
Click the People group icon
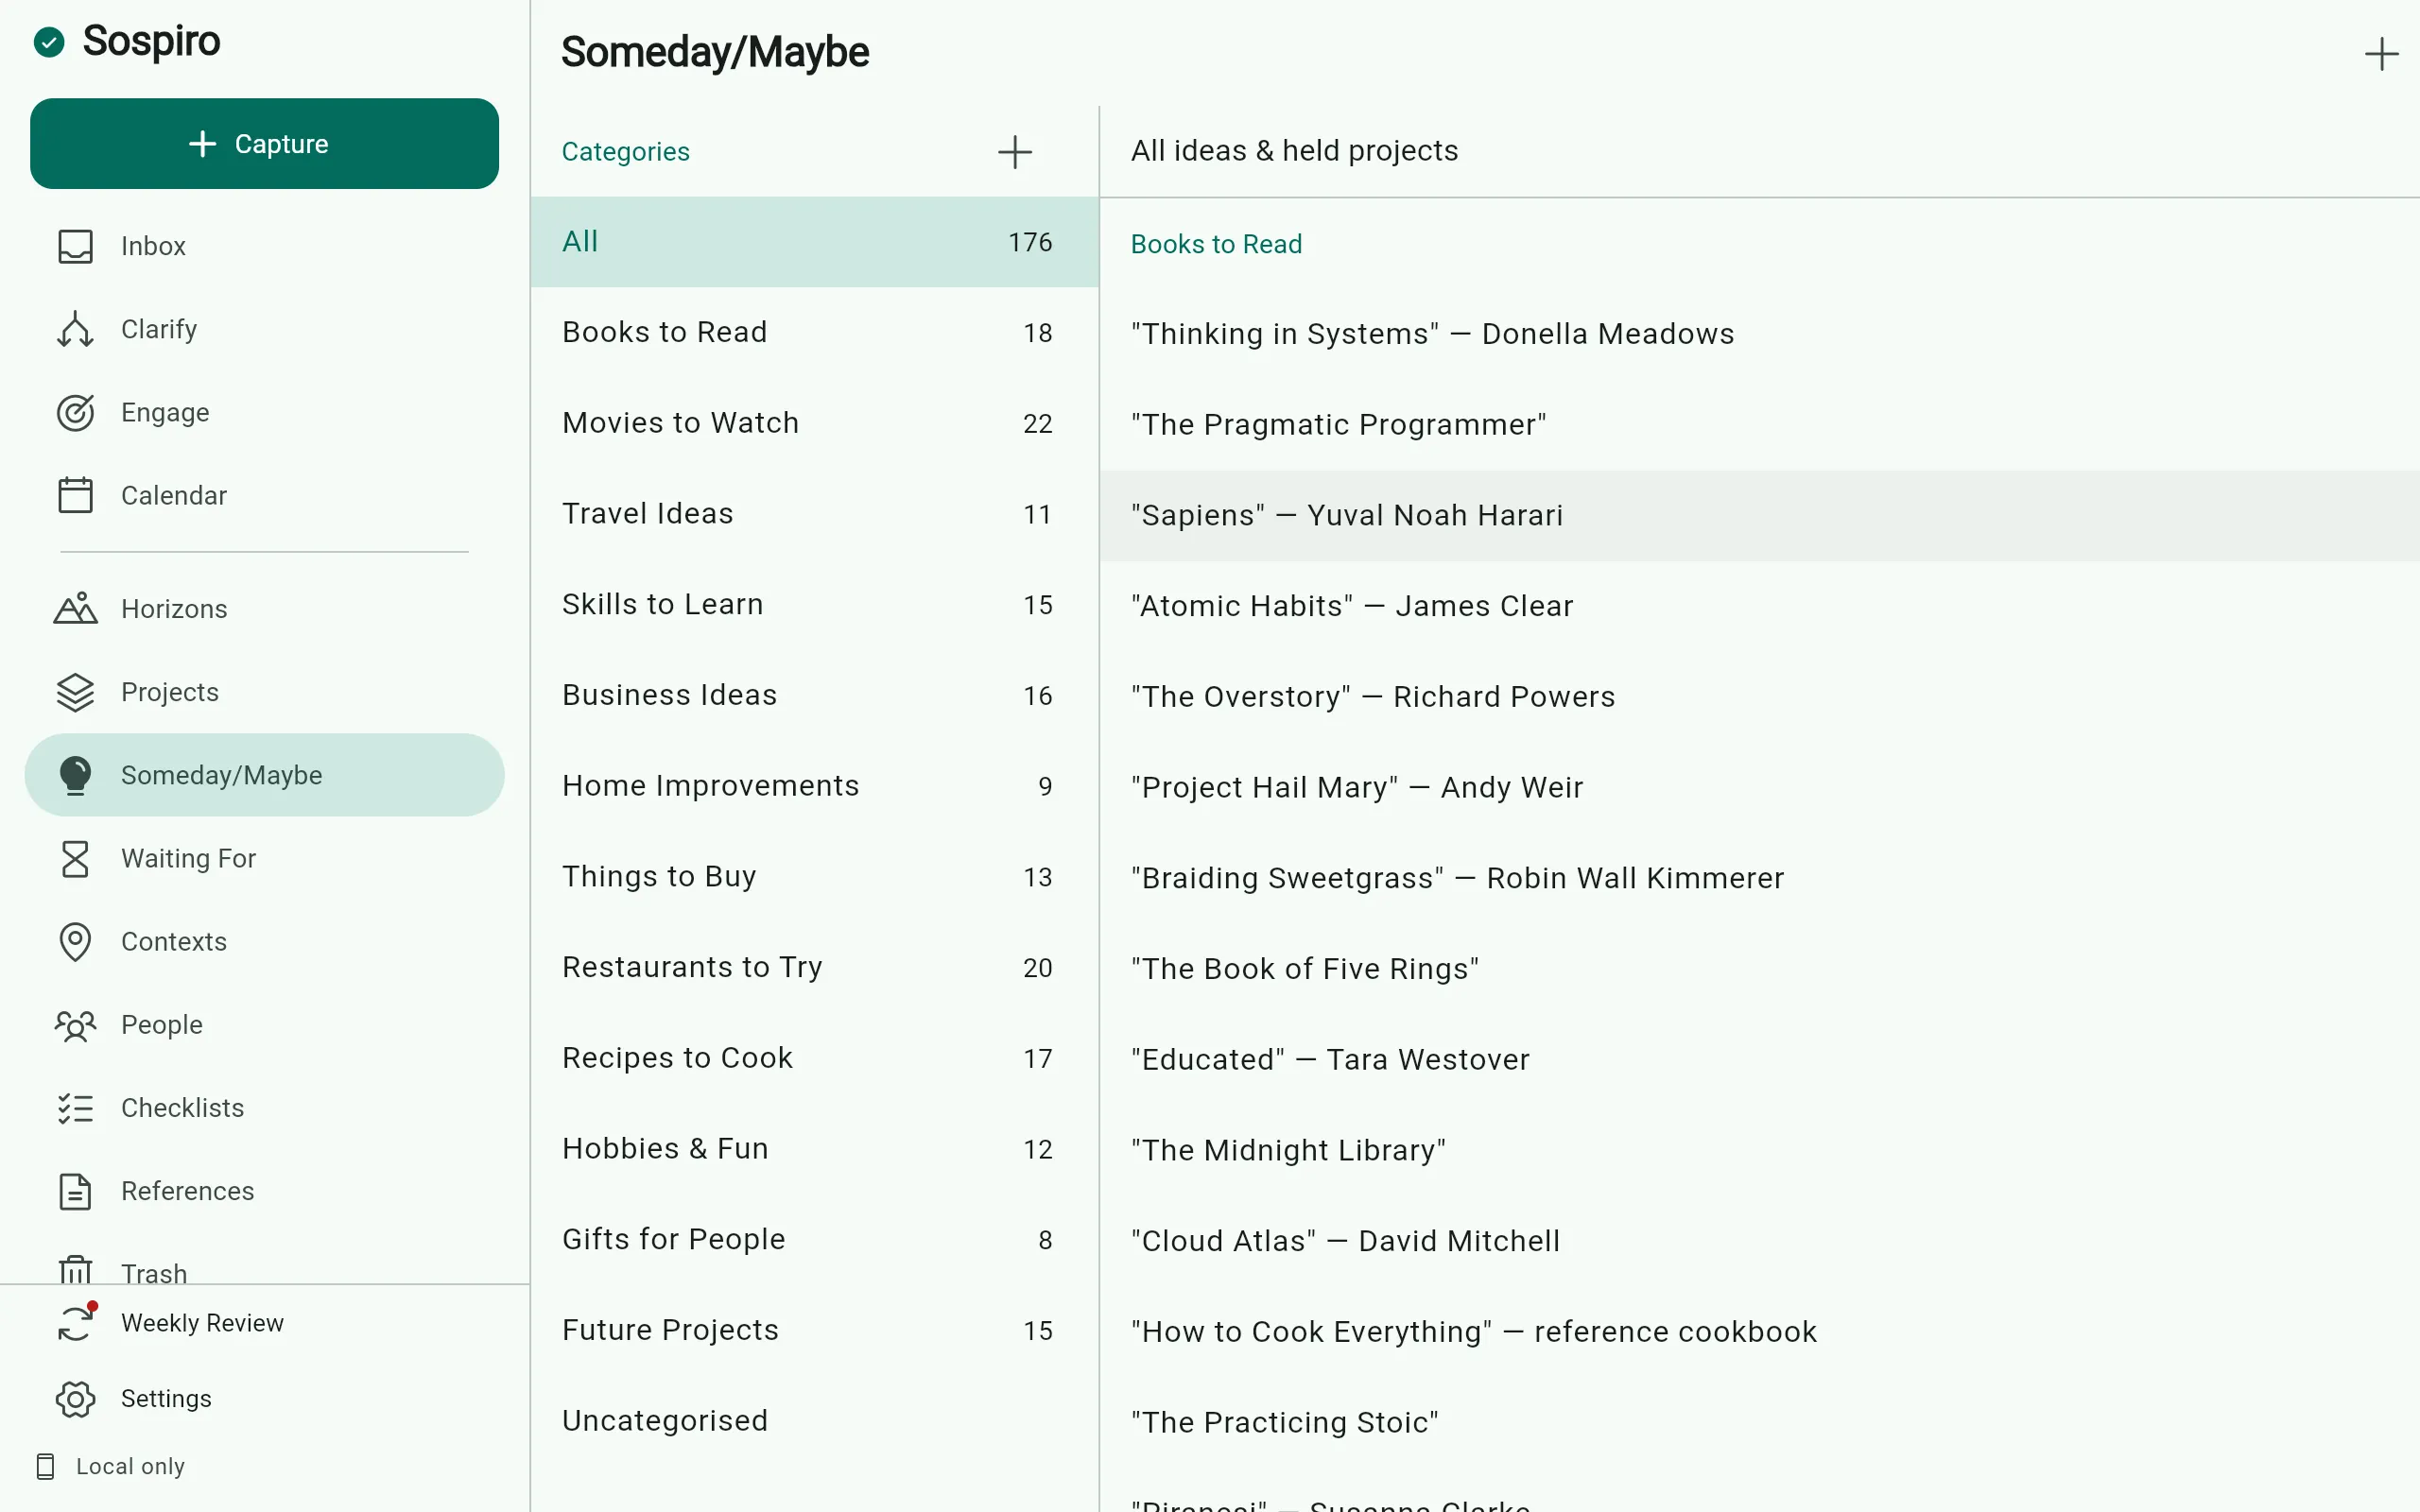[x=75, y=1025]
